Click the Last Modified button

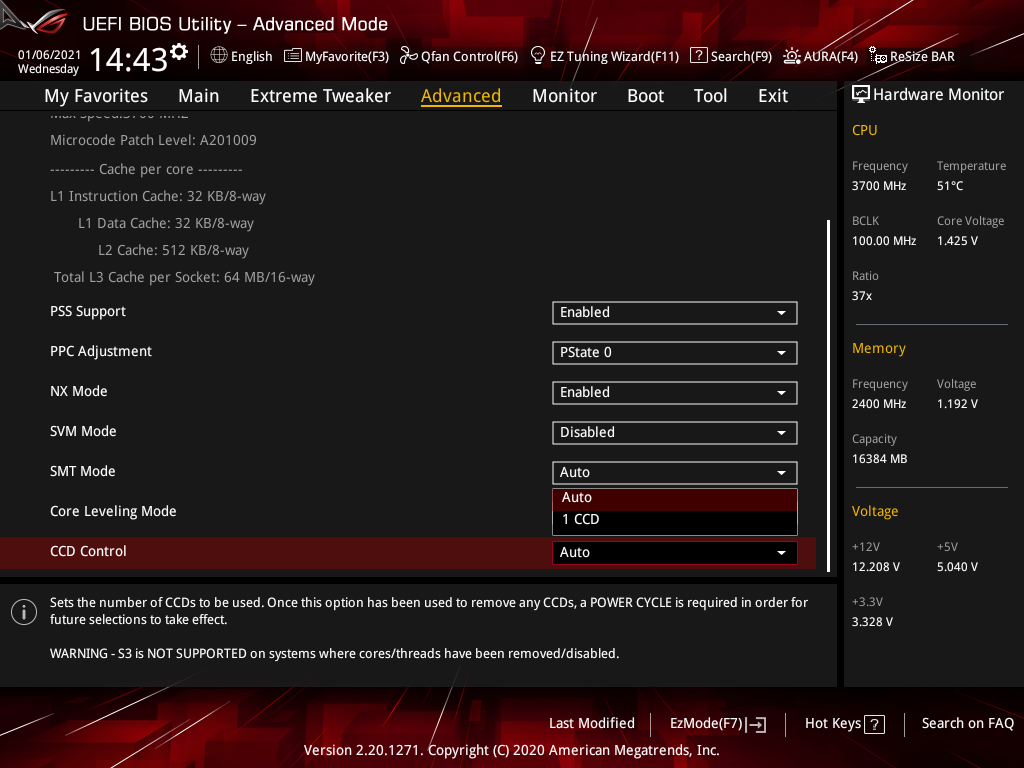[x=592, y=724]
